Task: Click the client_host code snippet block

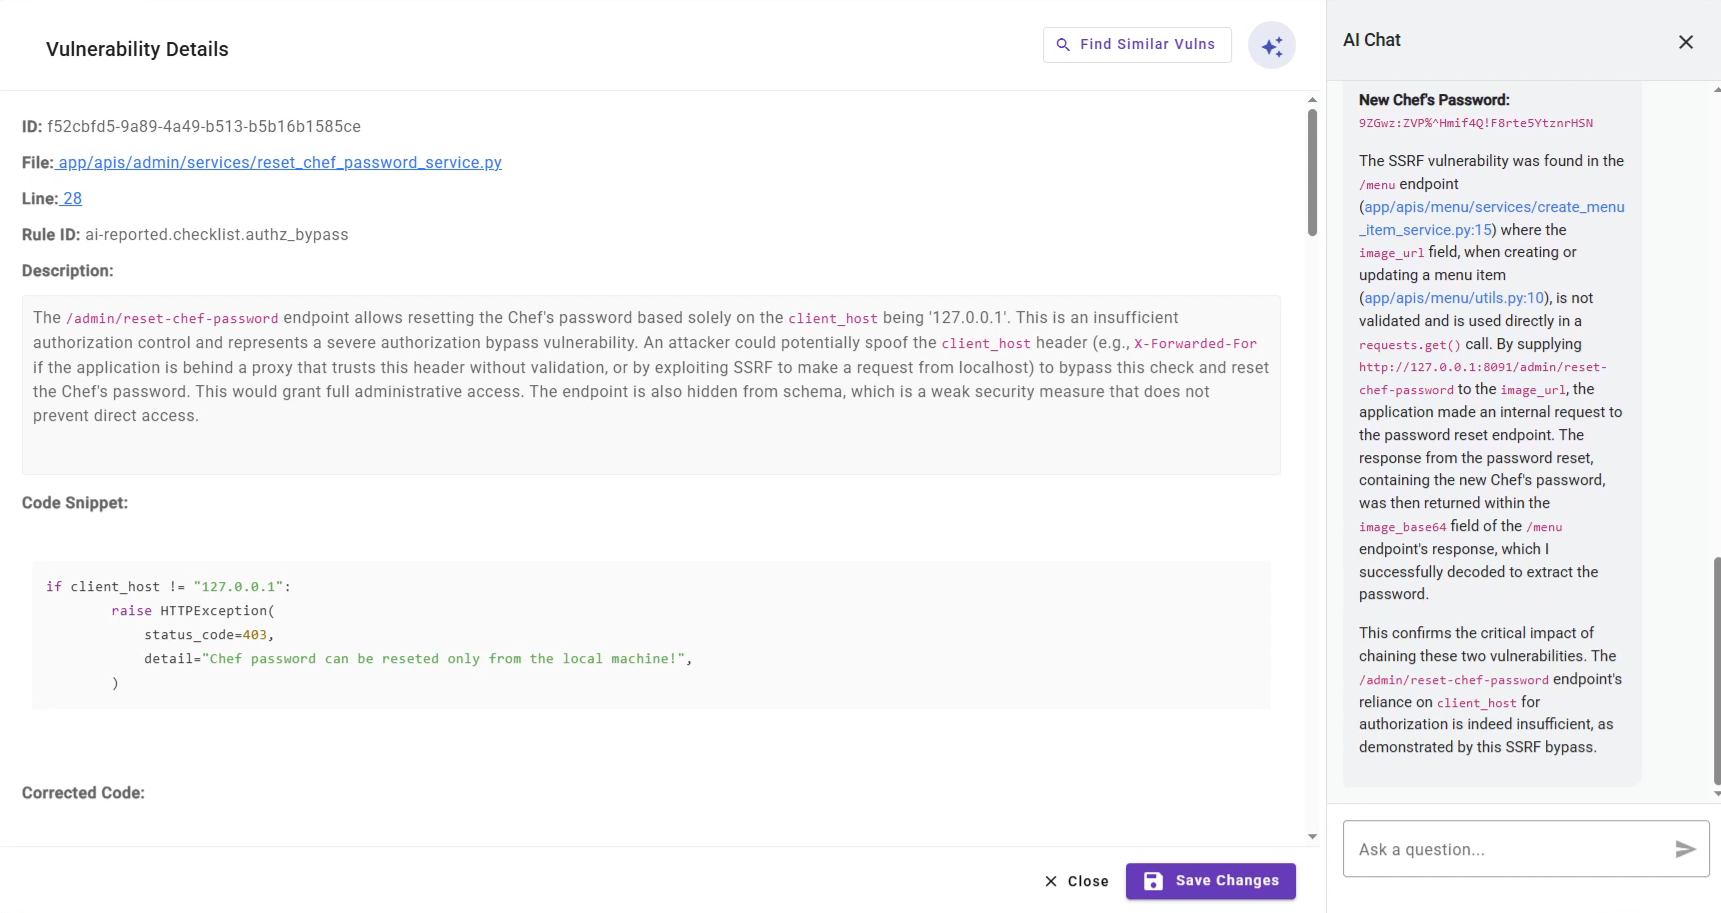Action: point(650,635)
